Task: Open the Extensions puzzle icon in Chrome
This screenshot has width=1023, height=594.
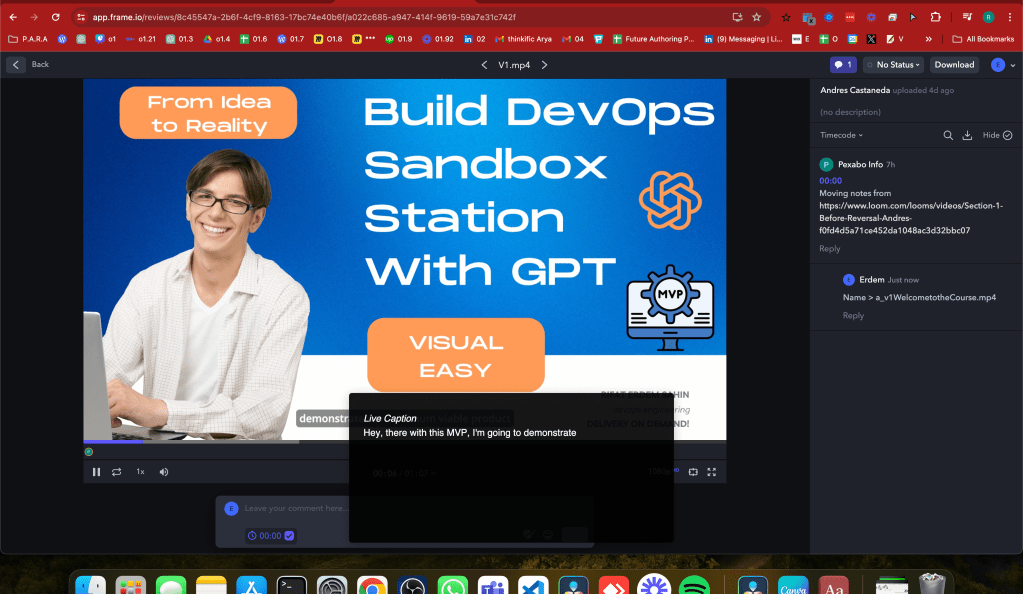Action: (x=935, y=18)
